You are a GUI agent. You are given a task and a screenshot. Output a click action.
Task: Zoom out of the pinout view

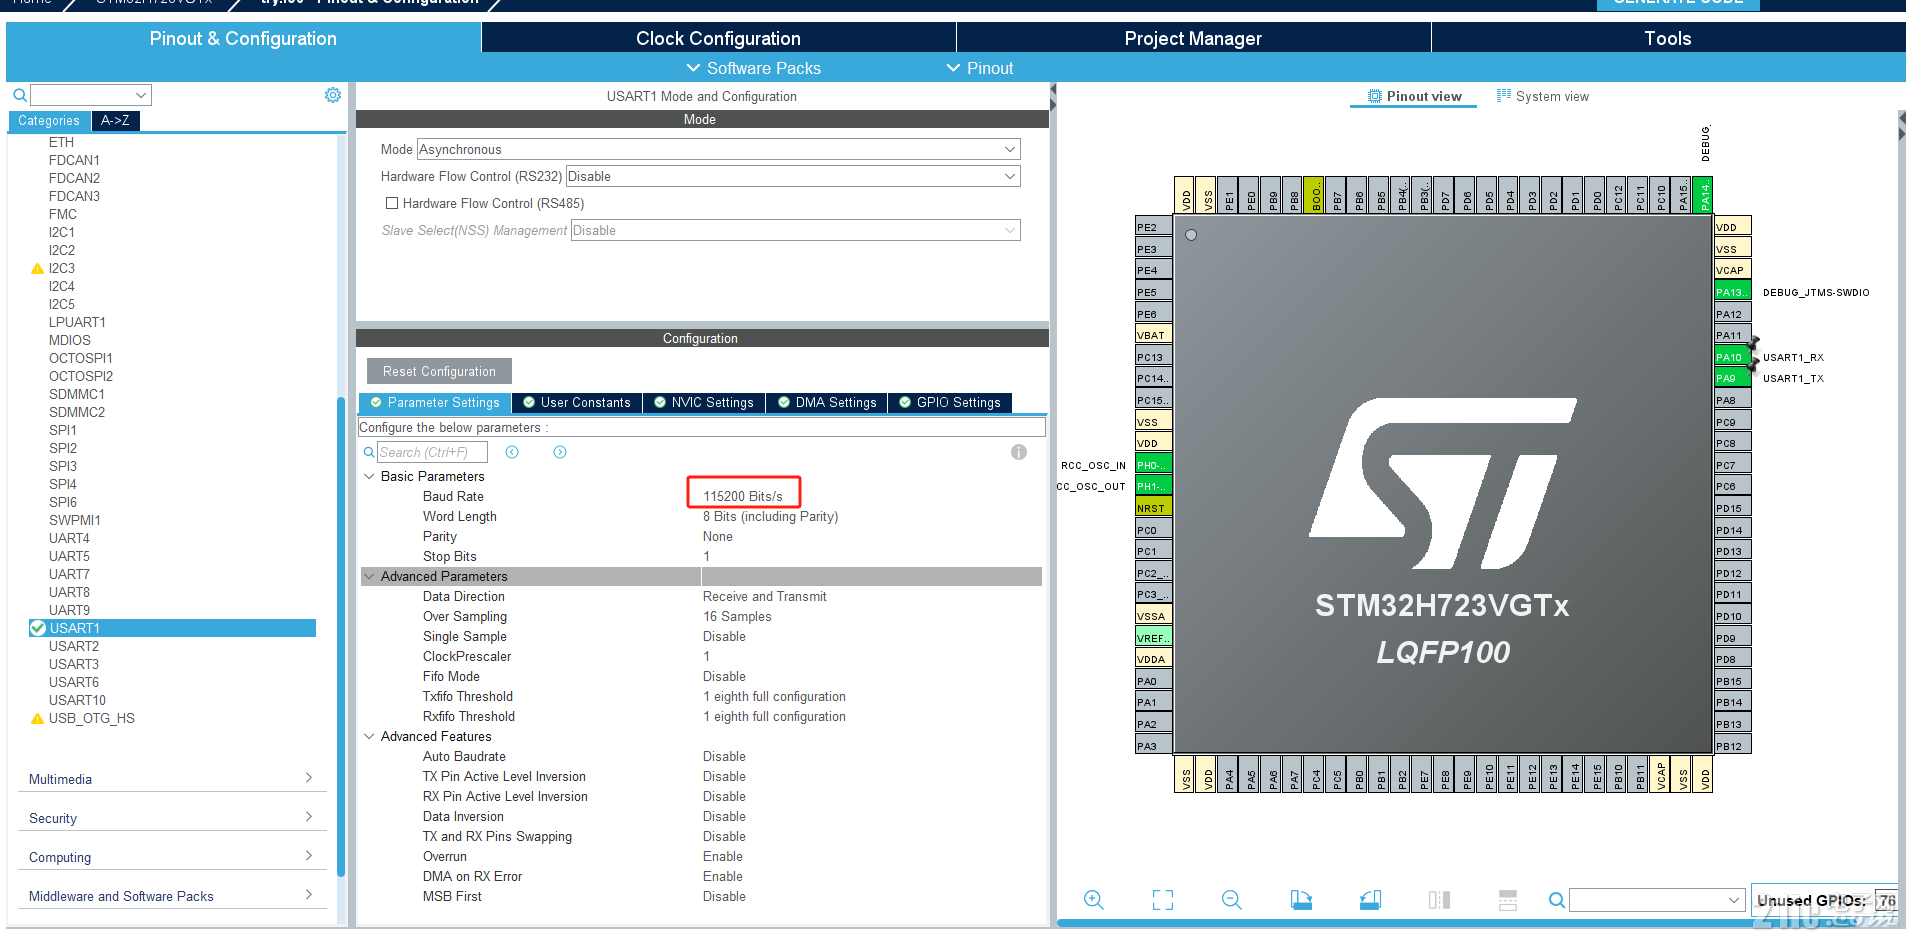click(1232, 900)
